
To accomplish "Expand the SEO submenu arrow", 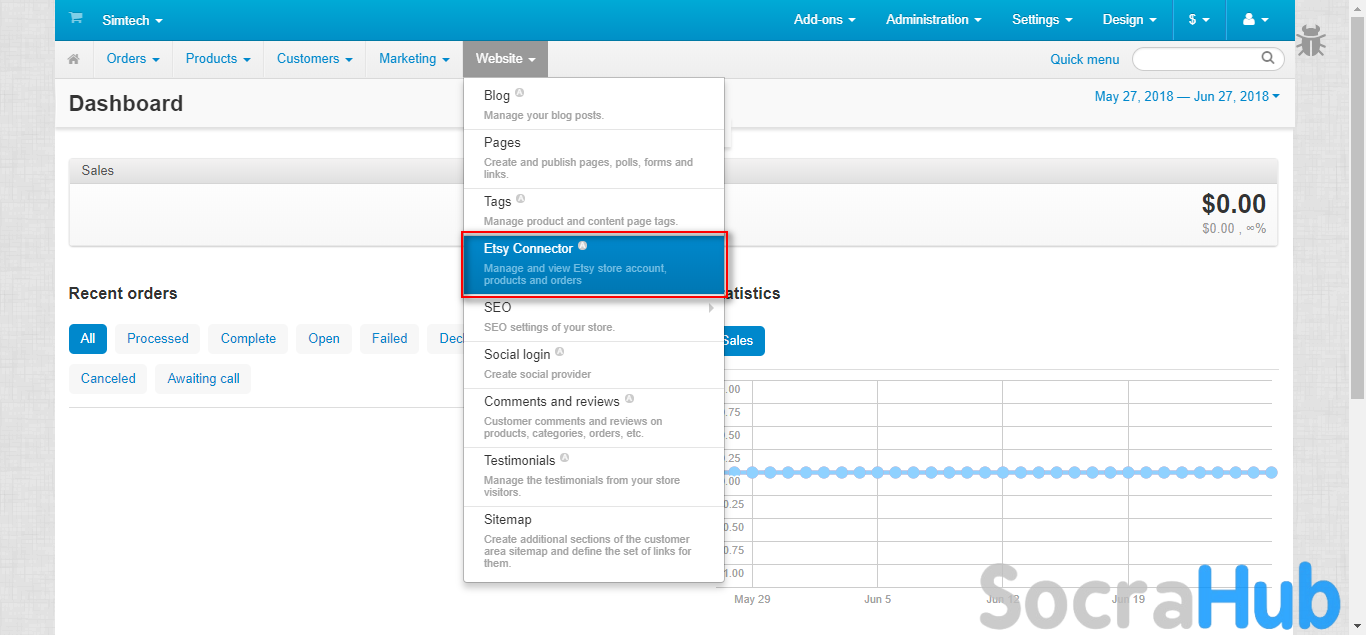I will (711, 308).
